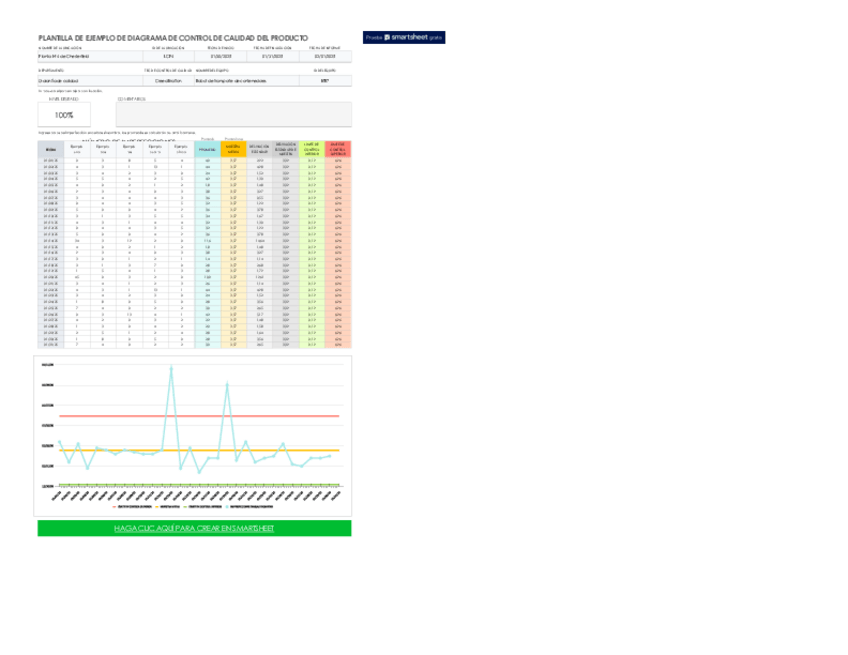This screenshot has height=655, width=848.
Task: Click the empty comments box
Action: [234, 115]
